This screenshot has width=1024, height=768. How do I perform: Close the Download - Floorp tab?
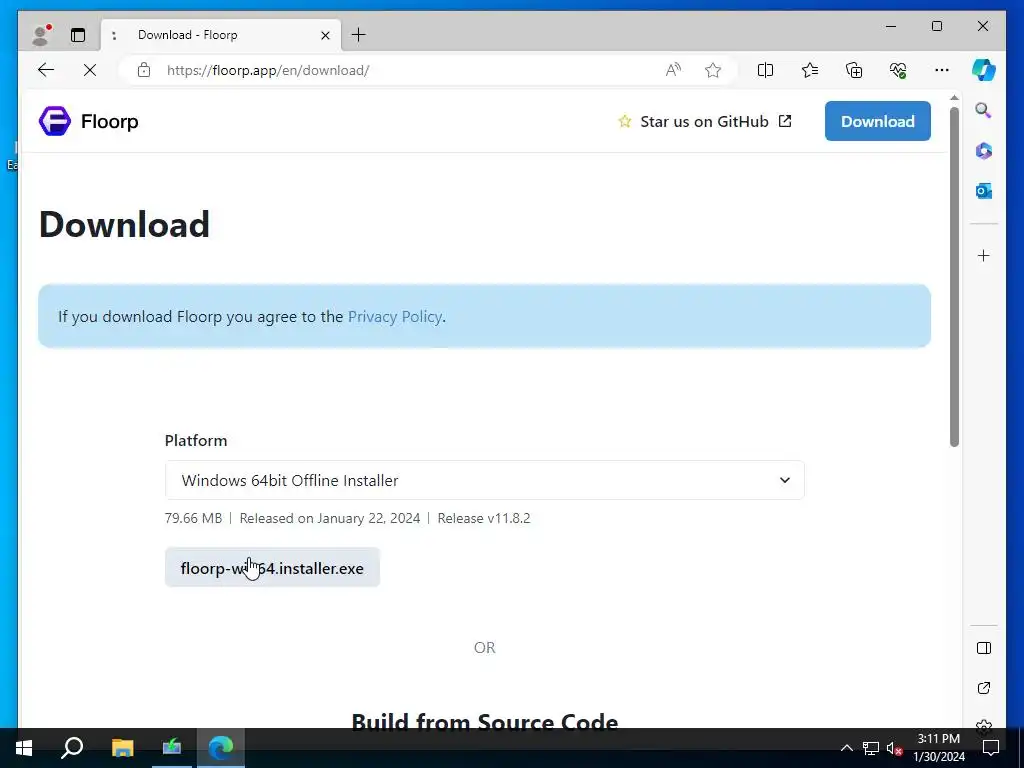tap(325, 35)
